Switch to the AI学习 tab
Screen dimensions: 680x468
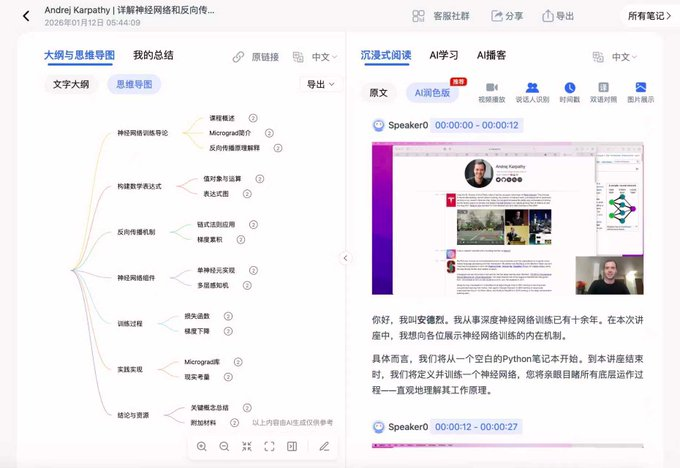444,56
